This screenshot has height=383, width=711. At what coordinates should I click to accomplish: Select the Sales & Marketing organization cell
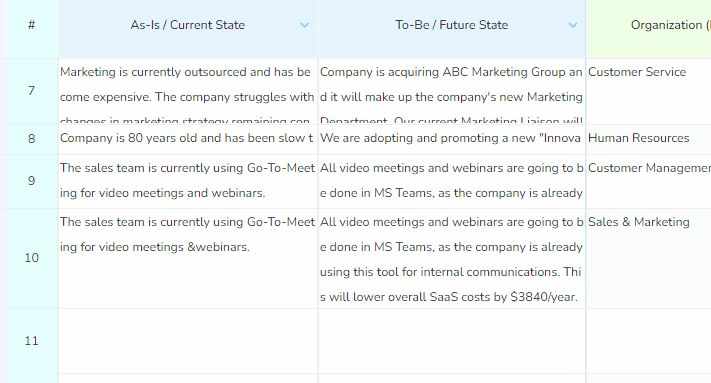click(649, 258)
